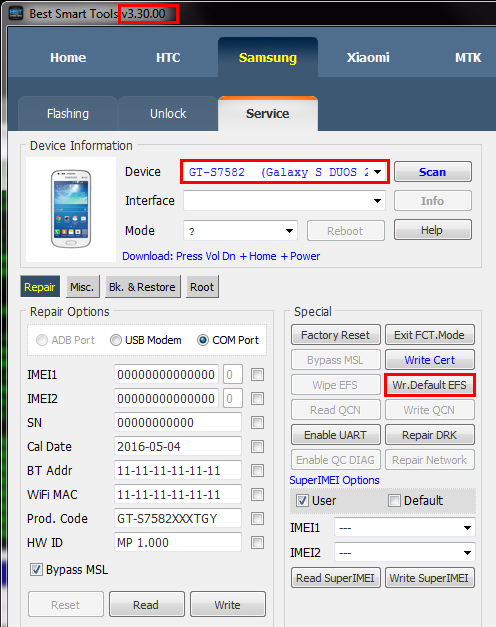Click the Galaxy S DUOS phone thumbnail

pos(71,209)
